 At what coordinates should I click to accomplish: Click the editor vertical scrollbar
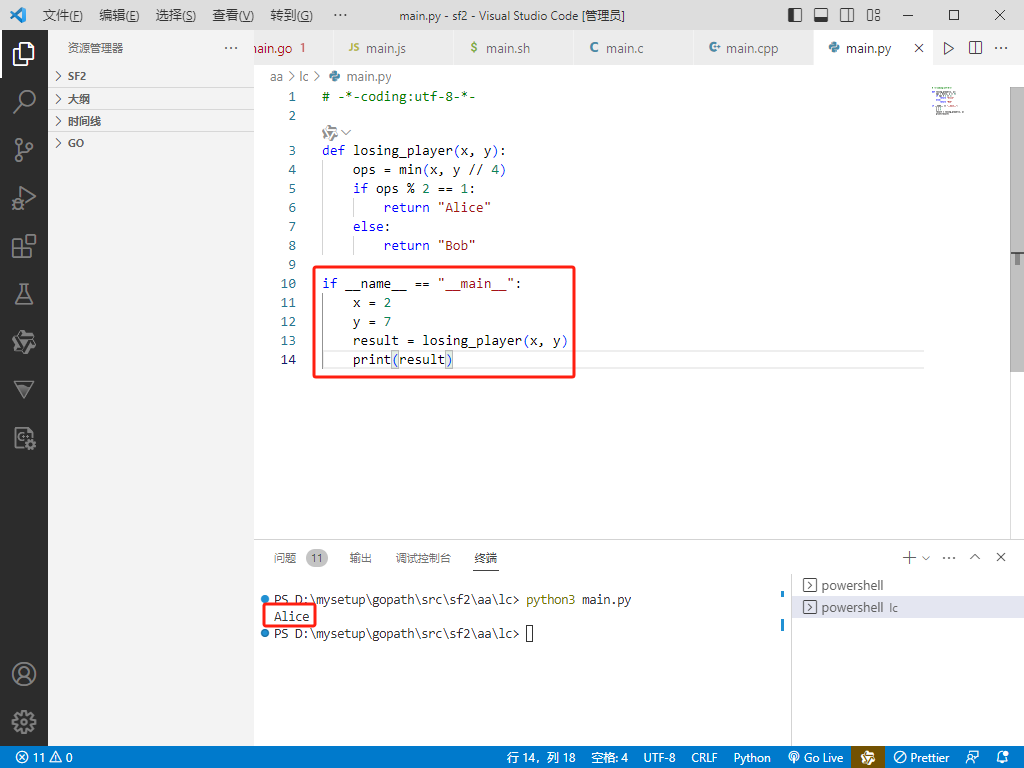1017,229
